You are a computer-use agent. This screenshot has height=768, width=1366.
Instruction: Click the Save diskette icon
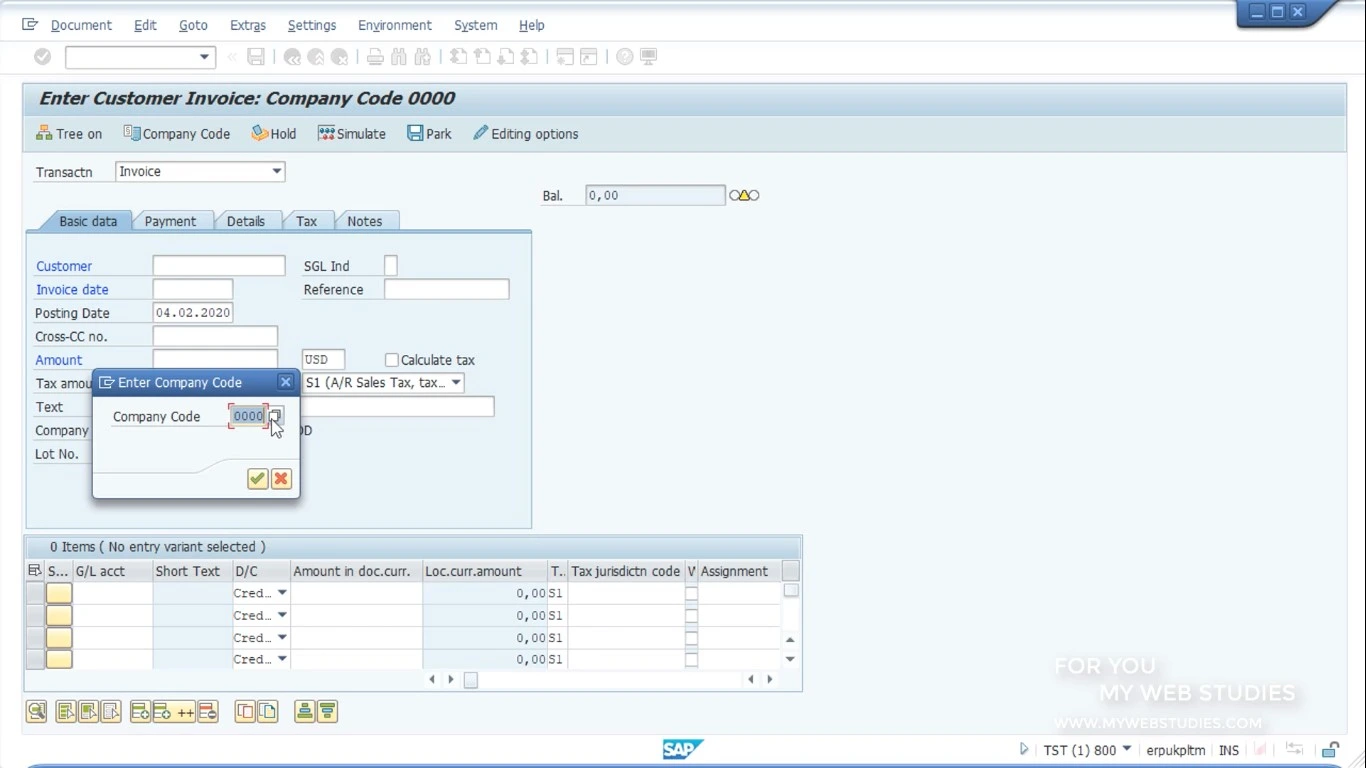[x=256, y=57]
